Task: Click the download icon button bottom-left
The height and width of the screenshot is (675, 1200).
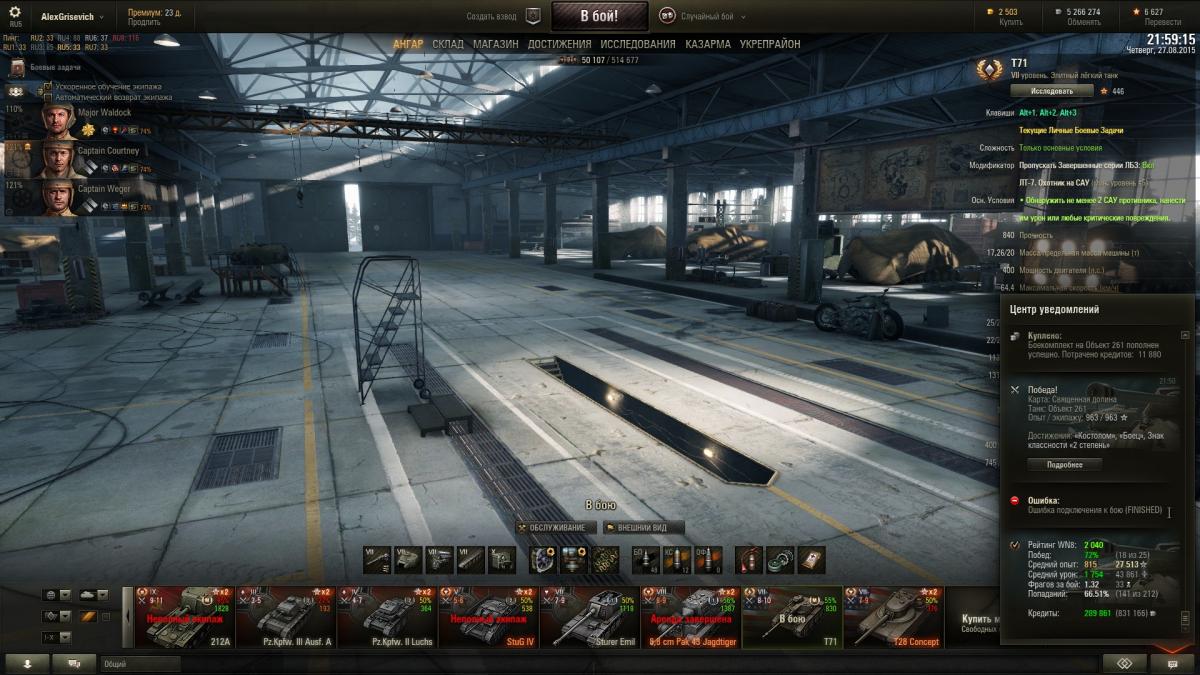Action: point(27,663)
